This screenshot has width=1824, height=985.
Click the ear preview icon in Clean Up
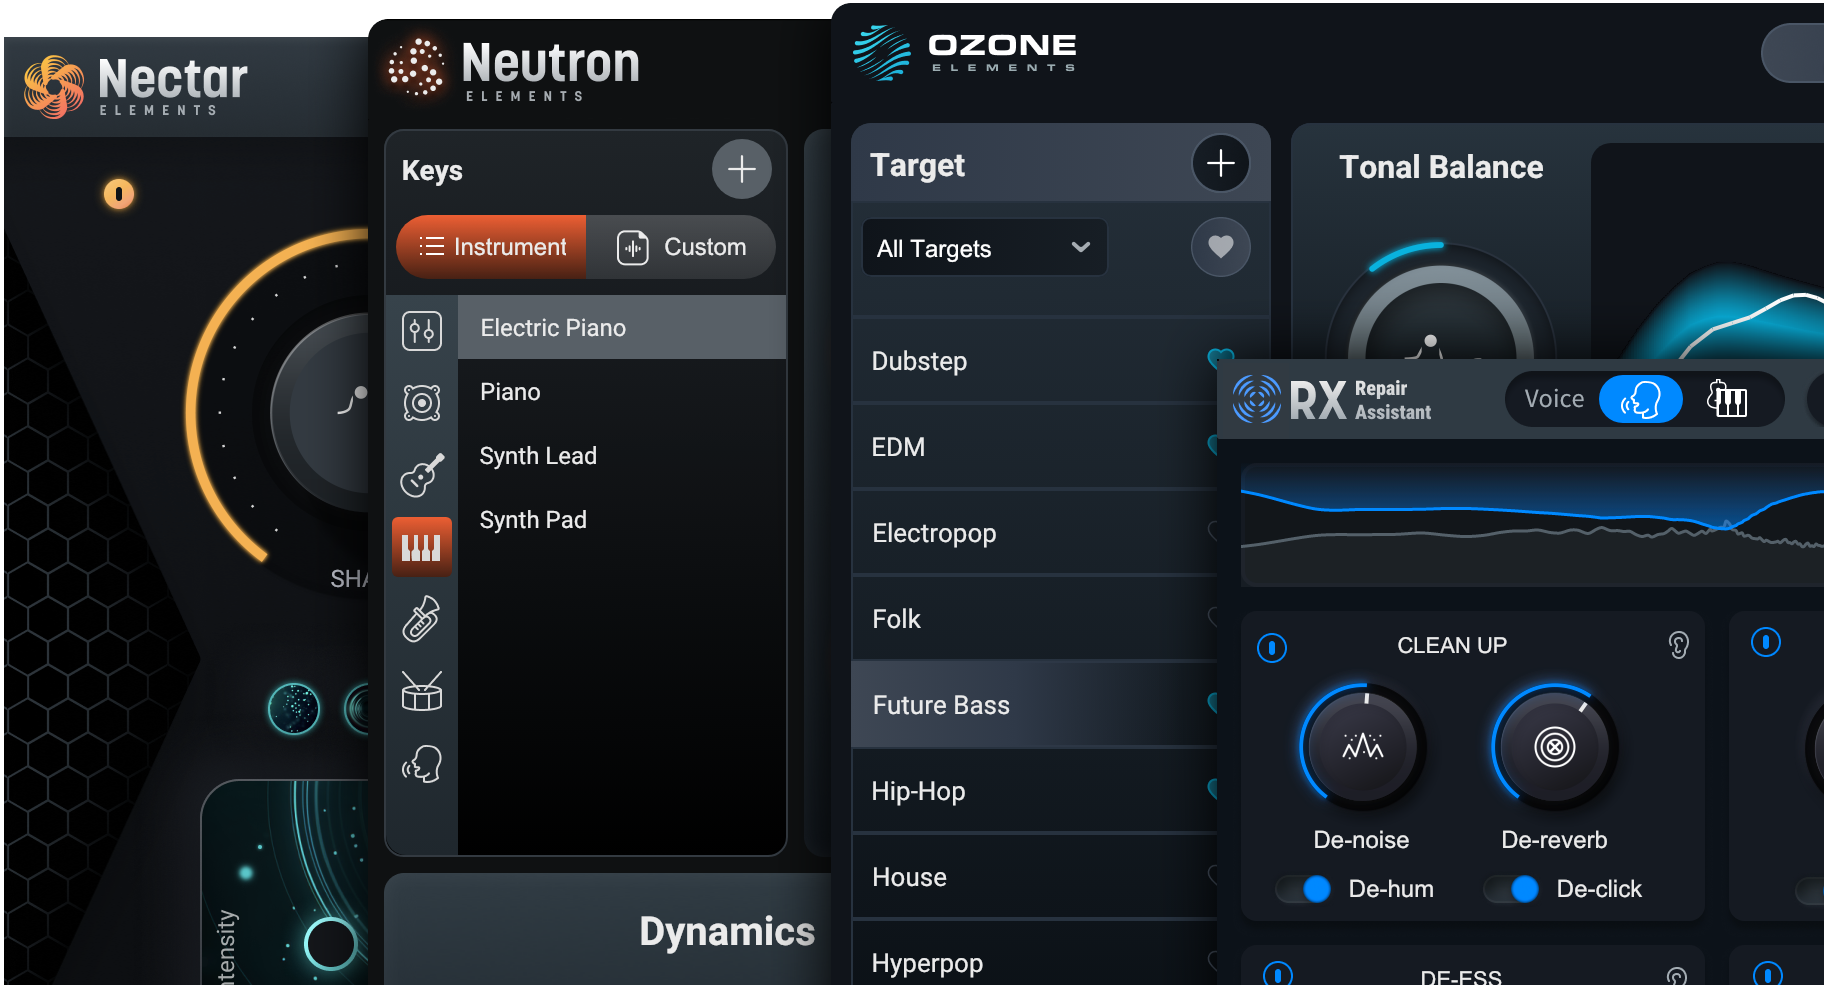pyautogui.click(x=1678, y=645)
